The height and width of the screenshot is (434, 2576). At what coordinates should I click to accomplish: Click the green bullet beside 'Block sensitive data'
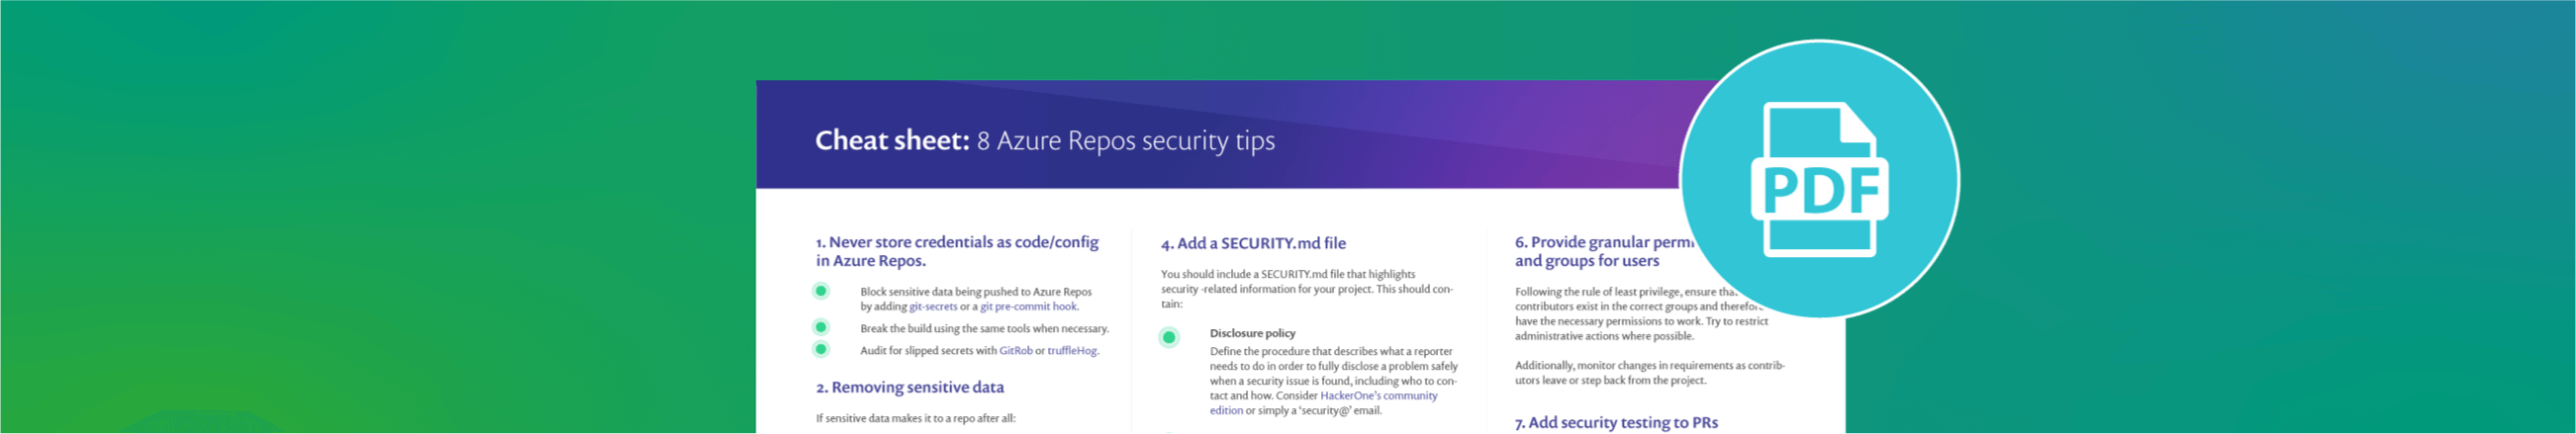coord(821,291)
